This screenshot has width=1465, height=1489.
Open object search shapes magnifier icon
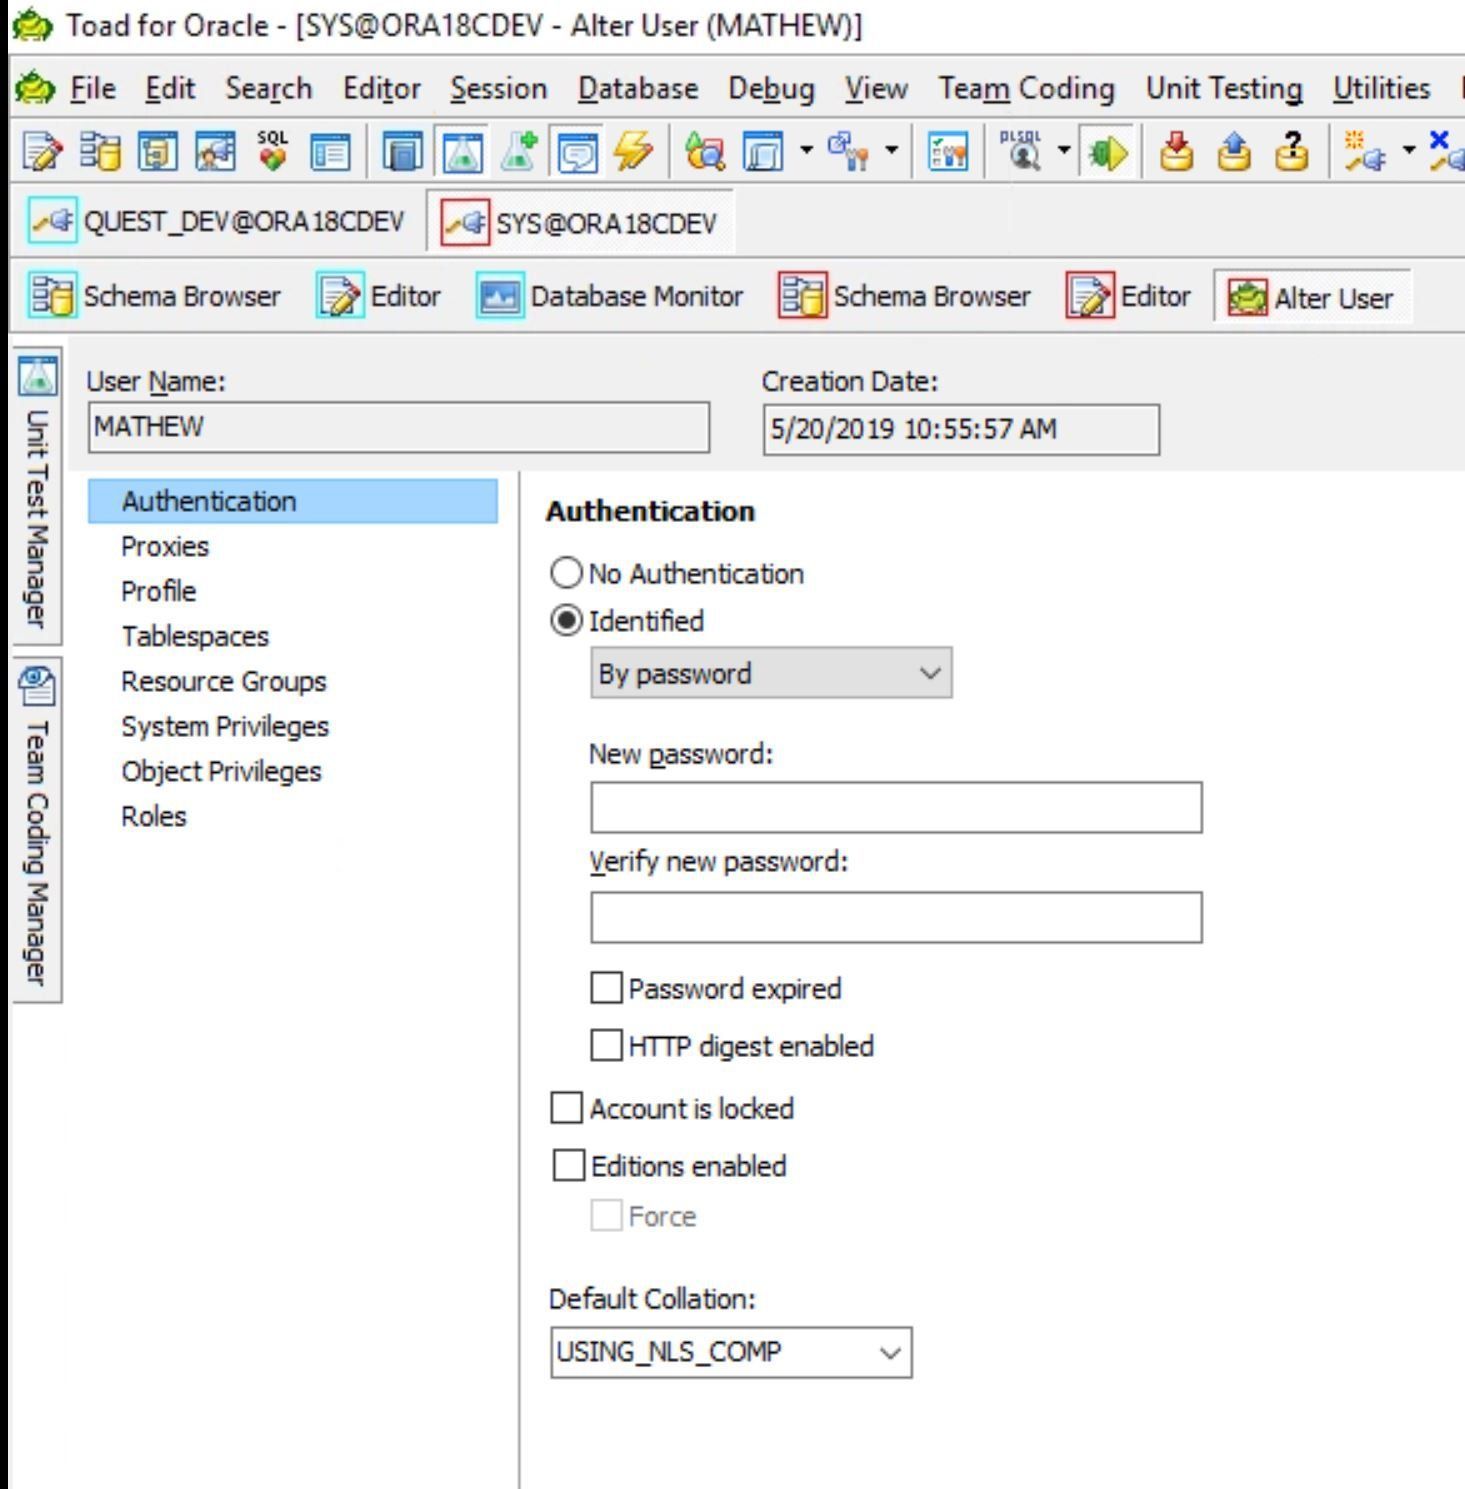704,152
